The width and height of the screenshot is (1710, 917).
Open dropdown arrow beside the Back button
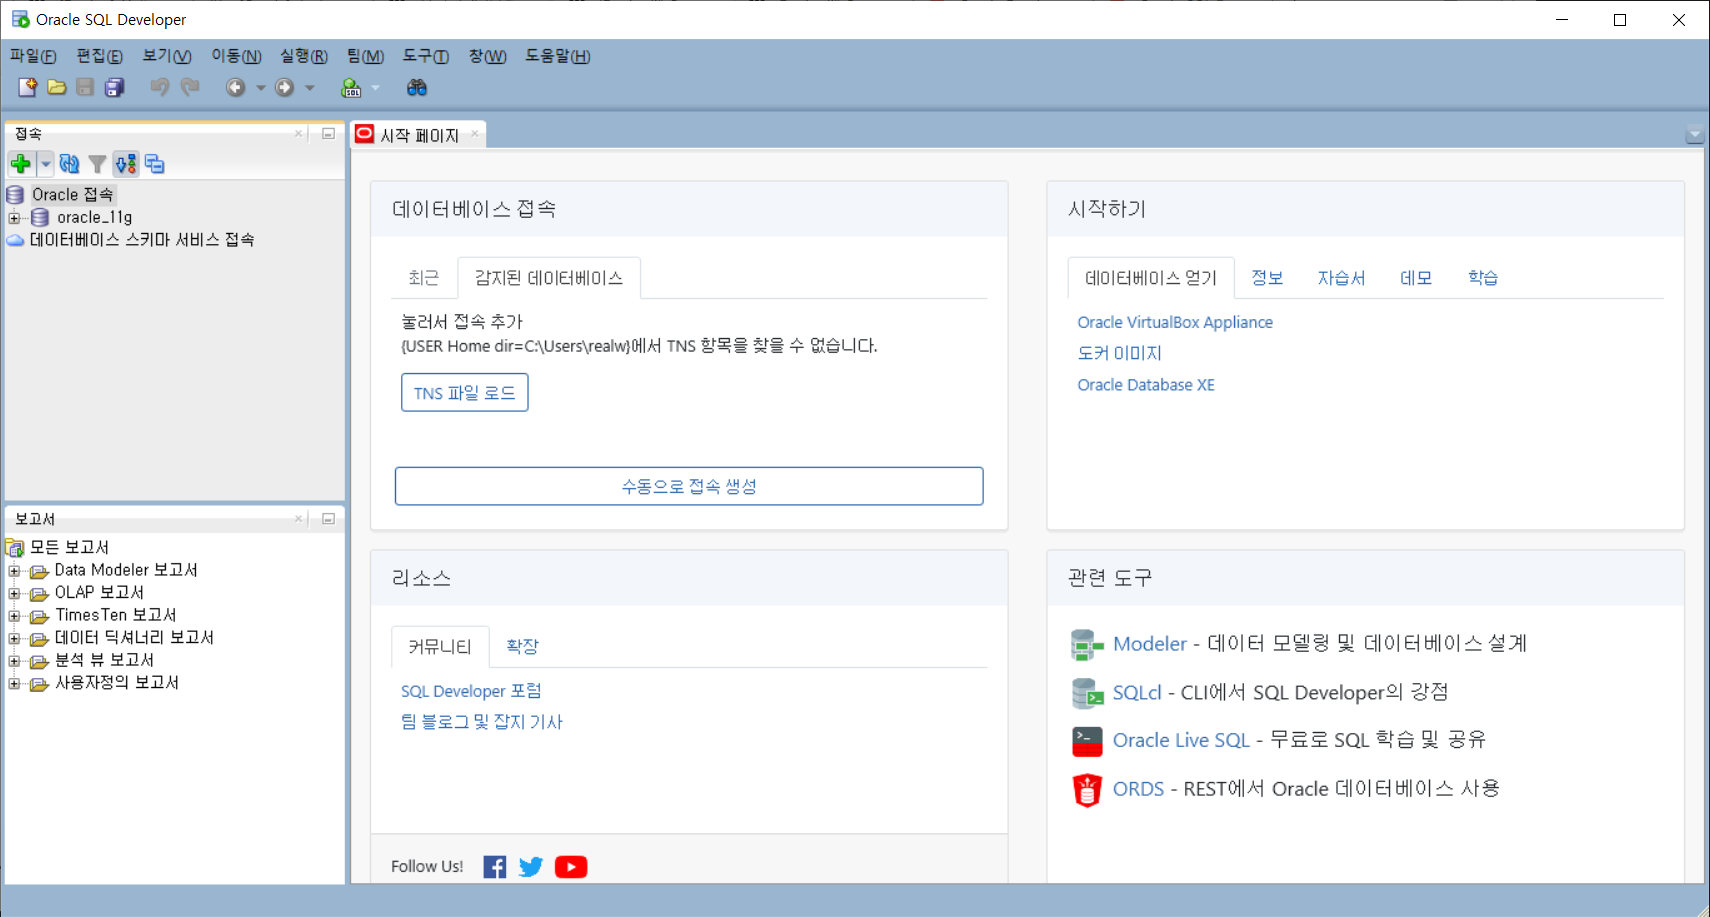260,88
